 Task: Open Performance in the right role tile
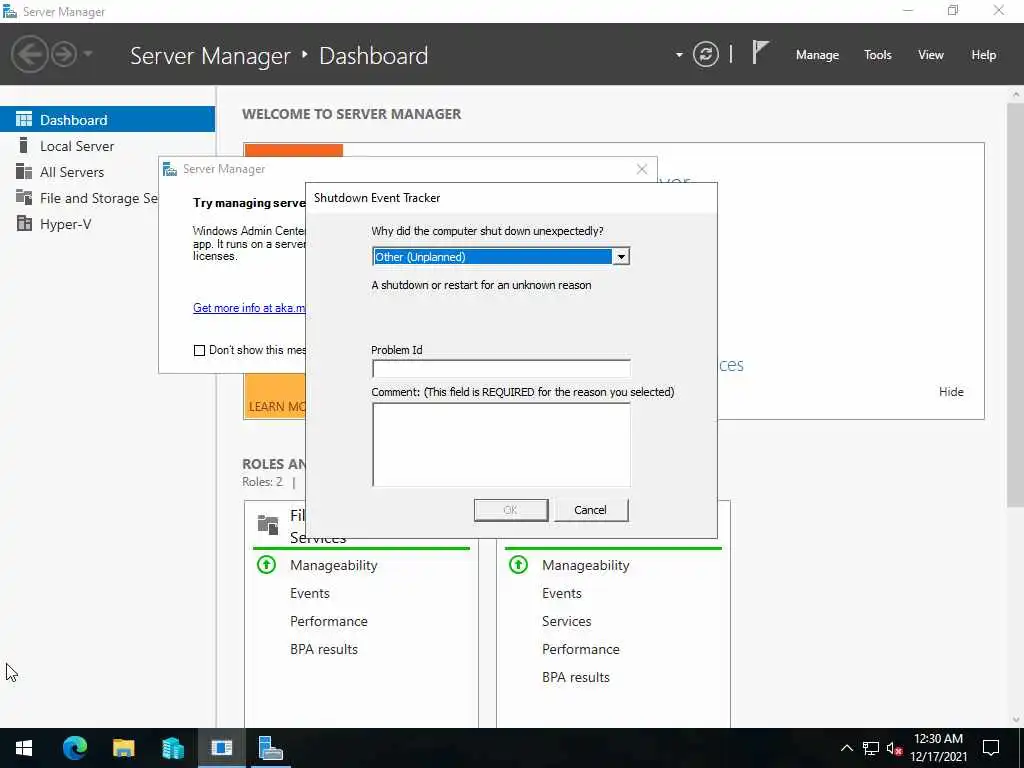coord(581,649)
